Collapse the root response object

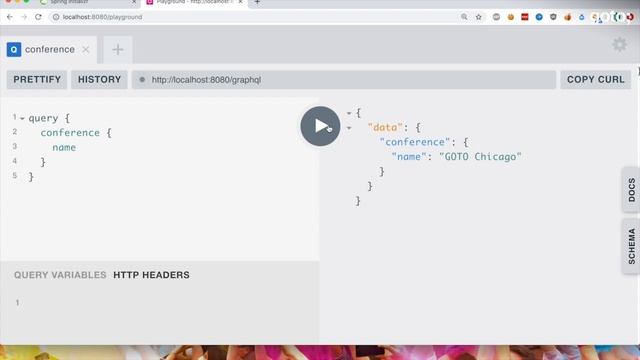pyautogui.click(x=349, y=113)
